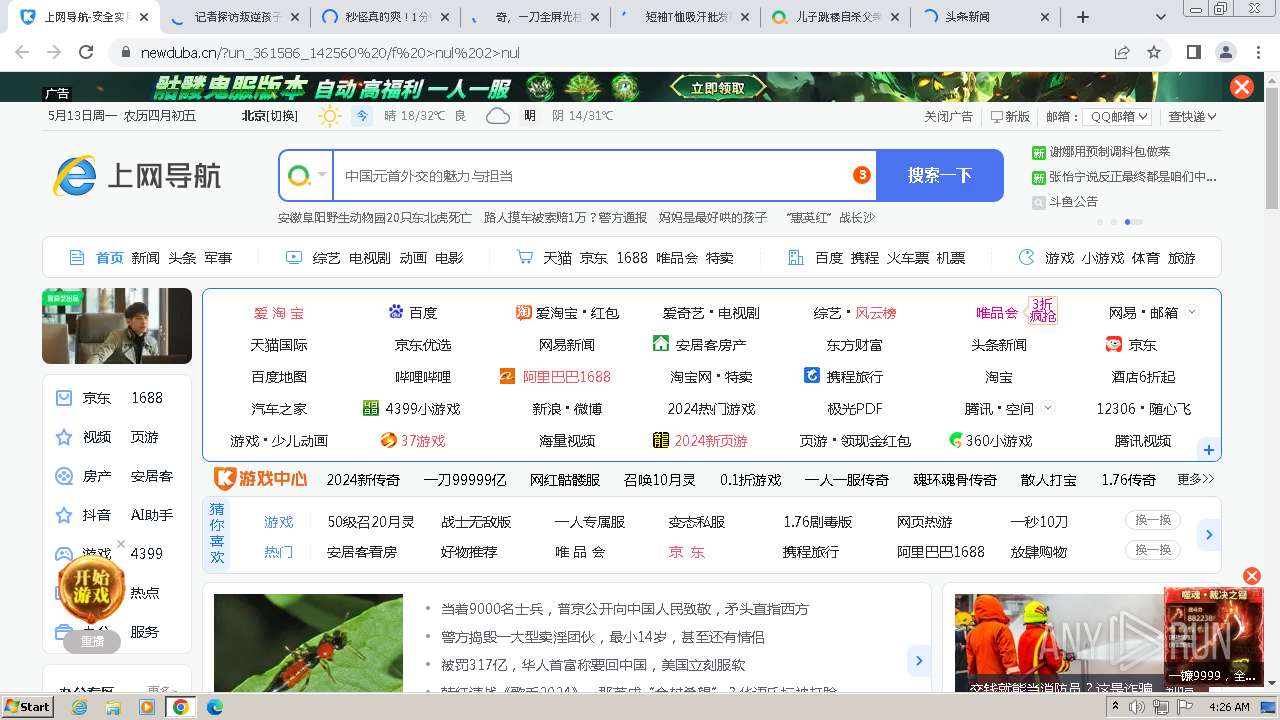Switch to 新版 layout
The height and width of the screenshot is (720, 1280).
pyautogui.click(x=1010, y=116)
